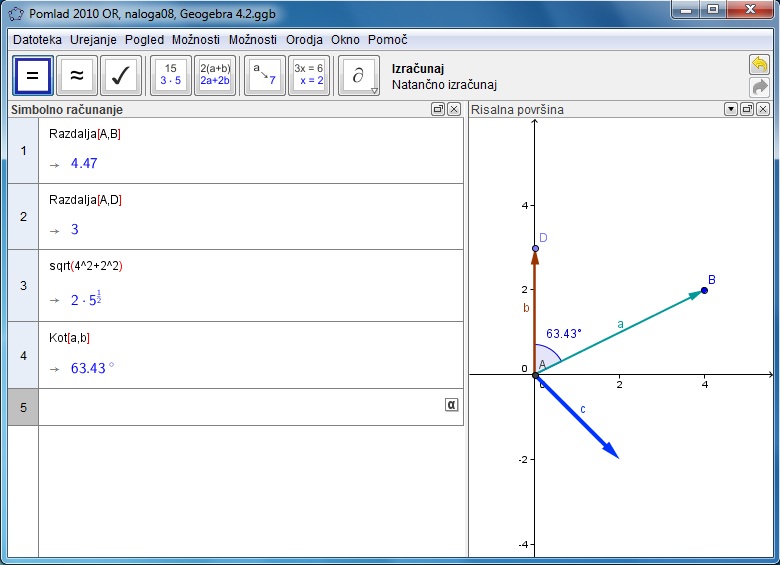Select row header 1 in CAS view
Viewport: 780px width, 565px height.
[22, 150]
